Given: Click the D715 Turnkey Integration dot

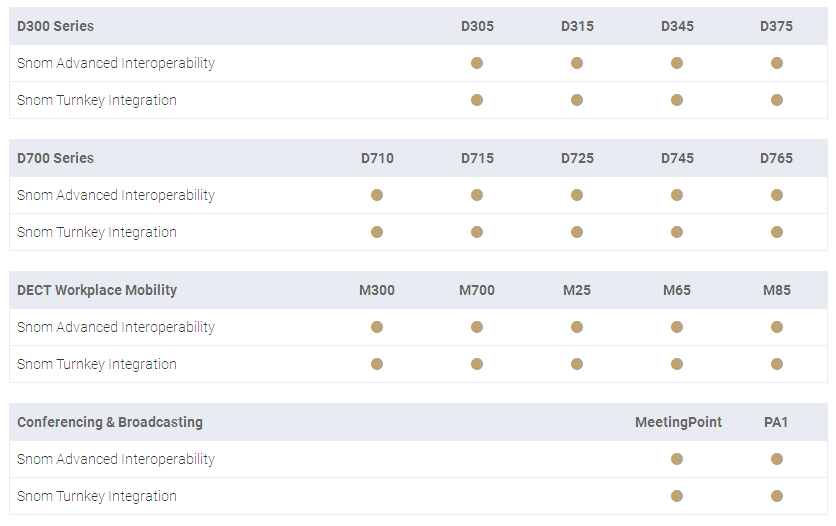Looking at the screenshot, I should click(477, 232).
